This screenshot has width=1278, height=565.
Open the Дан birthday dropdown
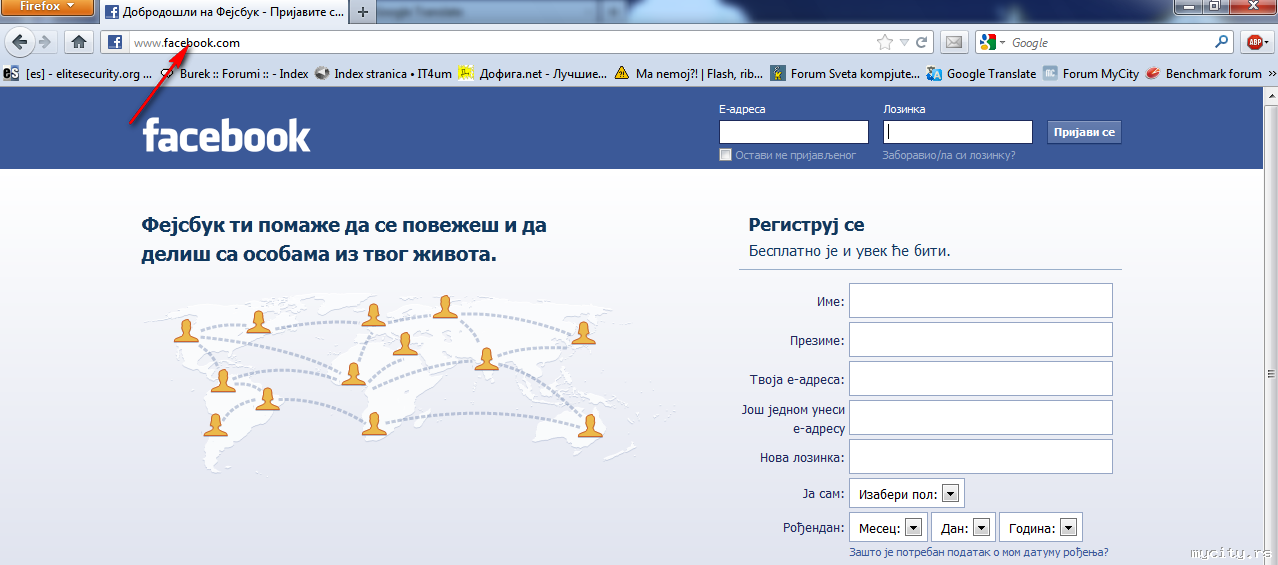[x=963, y=527]
